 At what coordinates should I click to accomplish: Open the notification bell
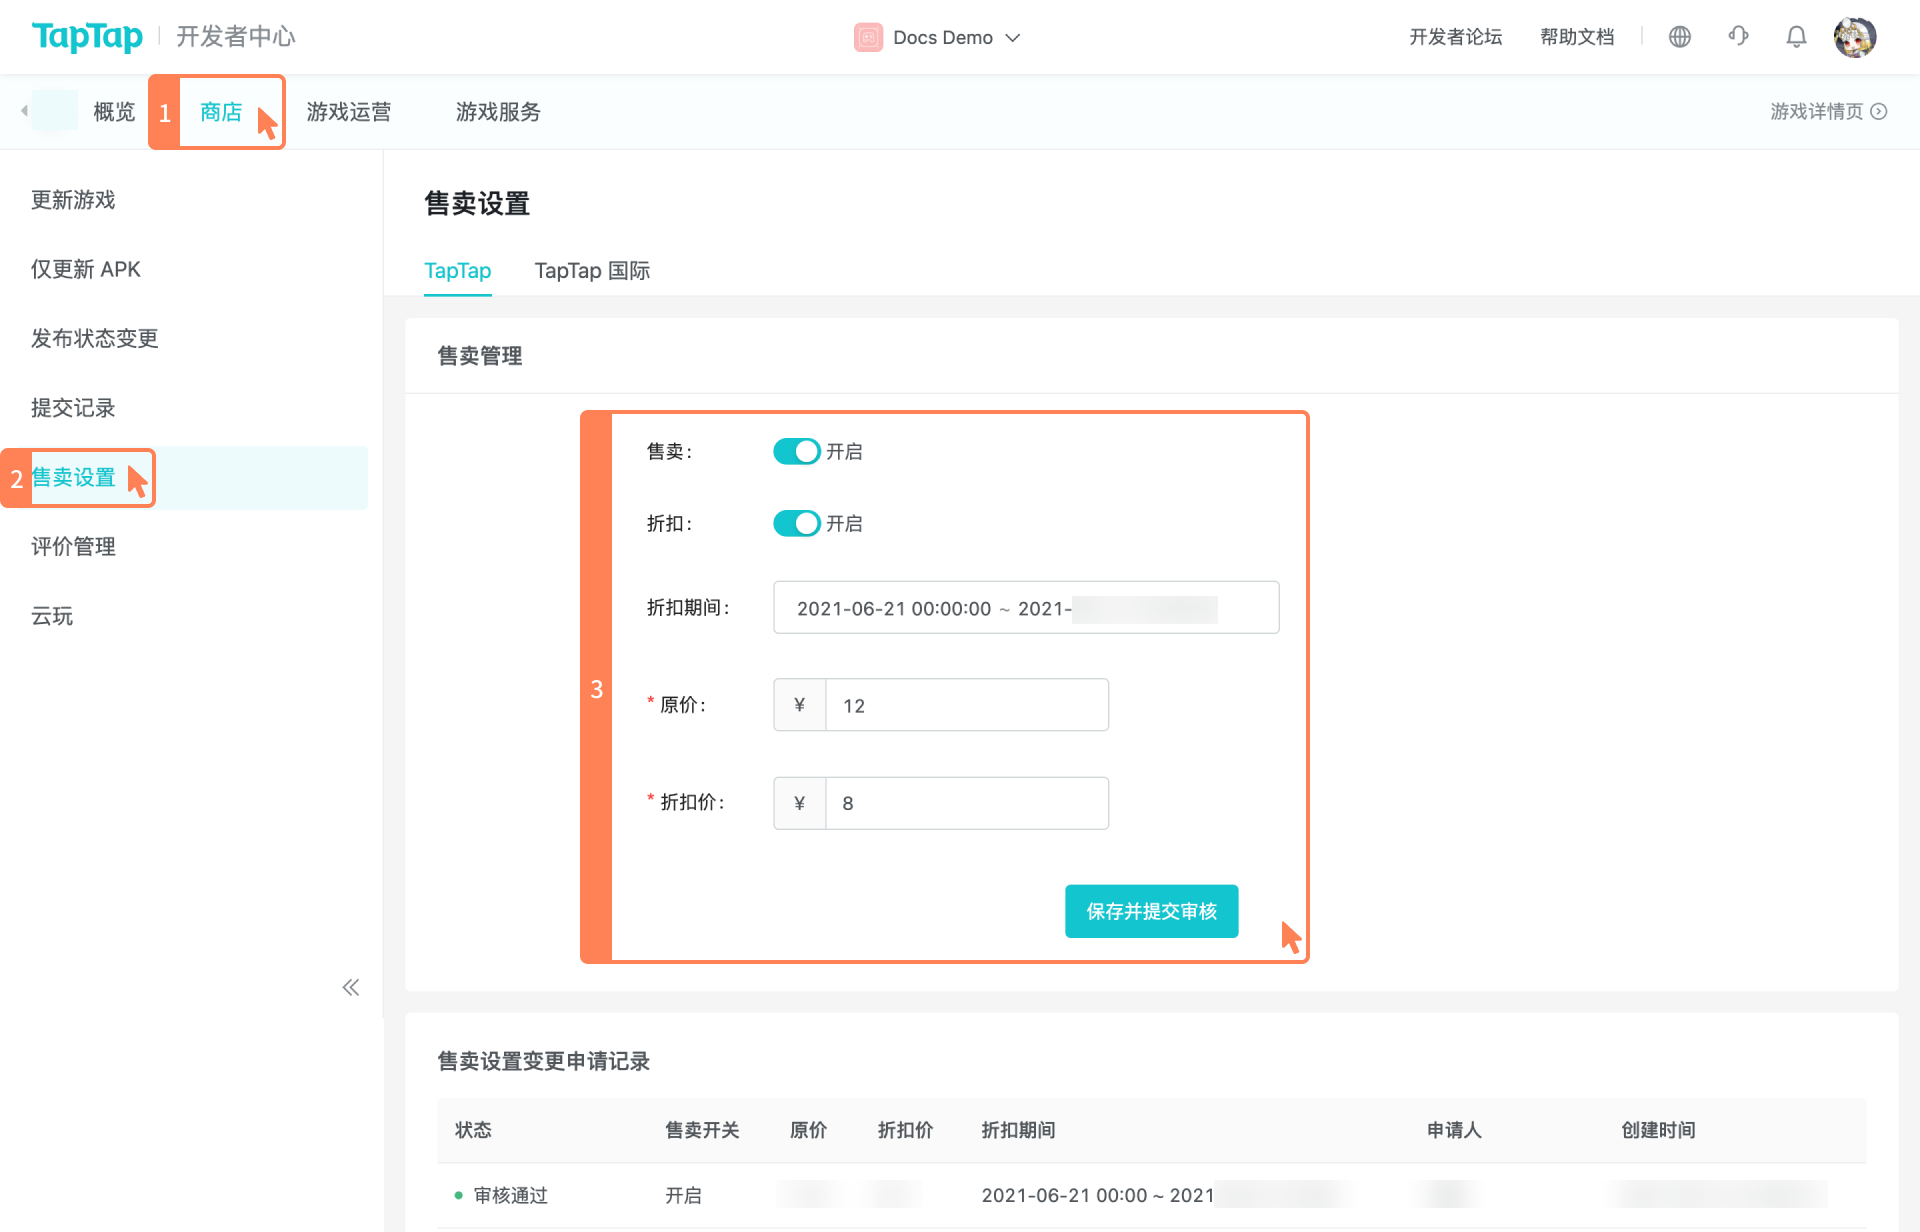[x=1796, y=36]
